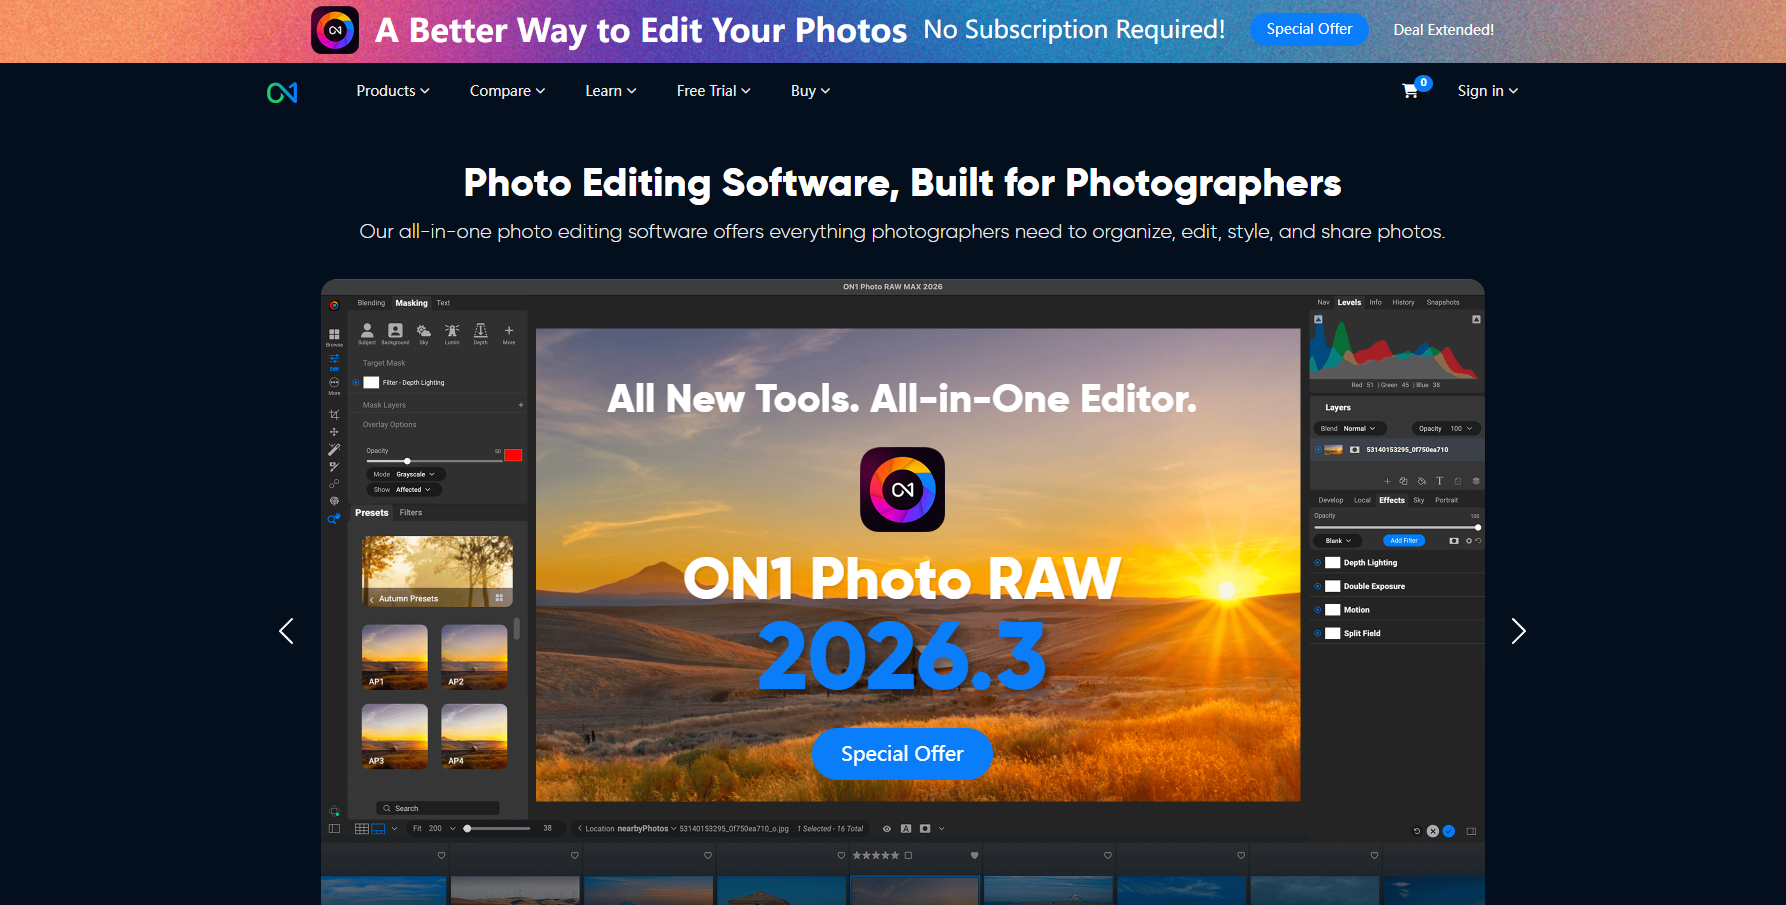Click Special Offer button in top banner
Screen dimensions: 1786x905
tap(1309, 29)
